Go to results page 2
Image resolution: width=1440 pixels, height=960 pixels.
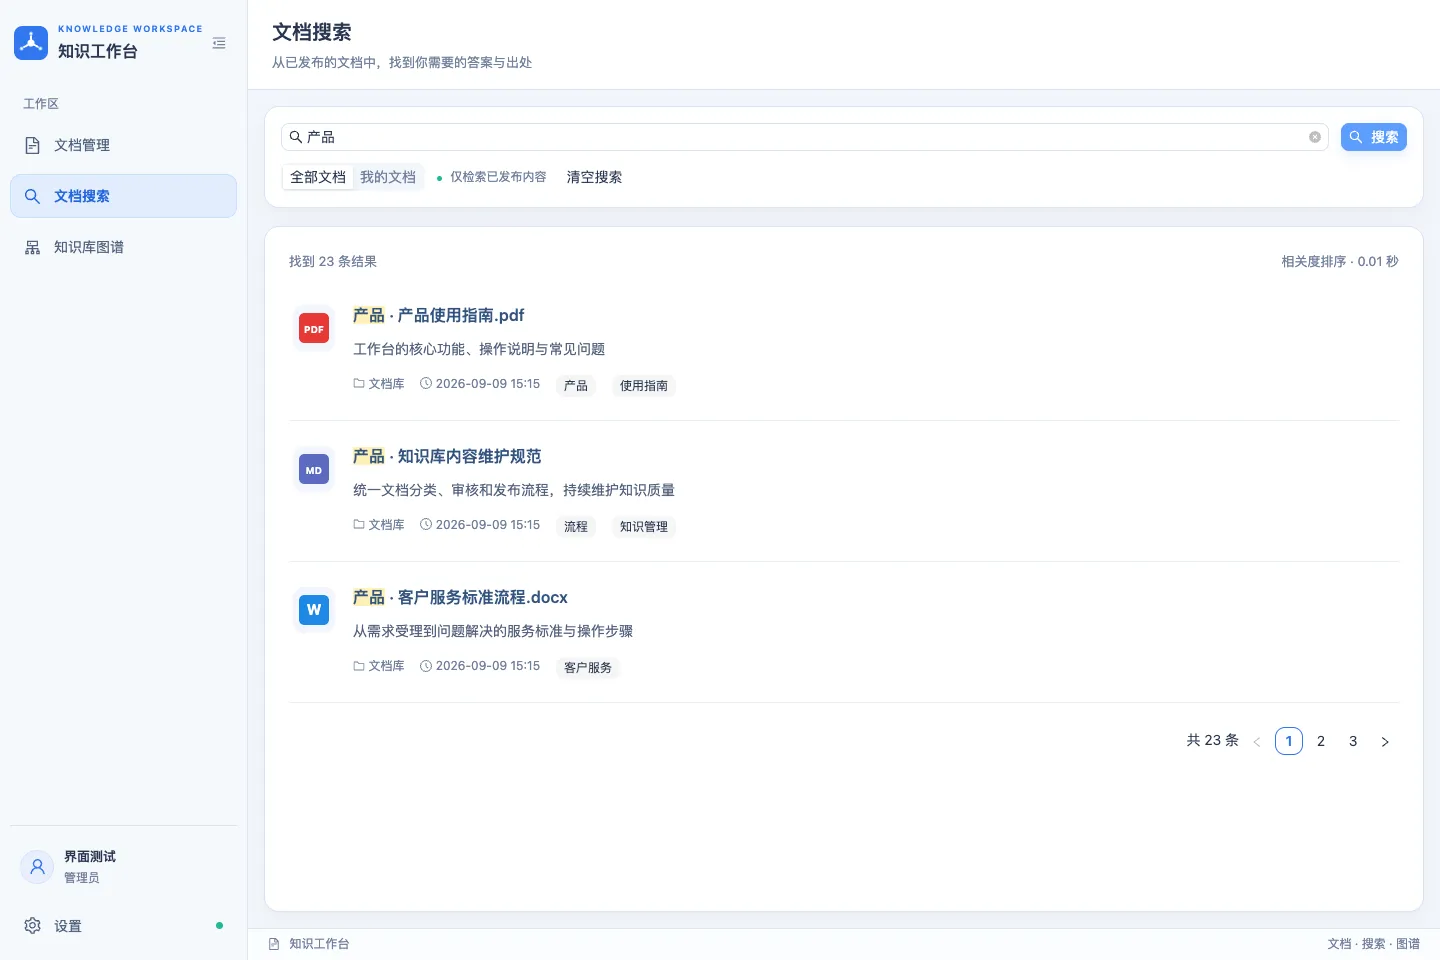pyautogui.click(x=1321, y=742)
